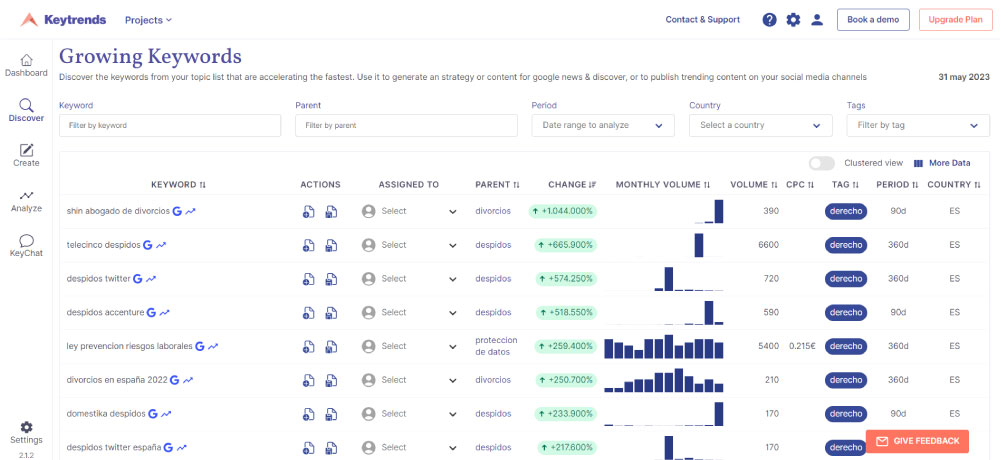Click the More Data columns link
Screen dimensions: 1000x460
(x=942, y=163)
